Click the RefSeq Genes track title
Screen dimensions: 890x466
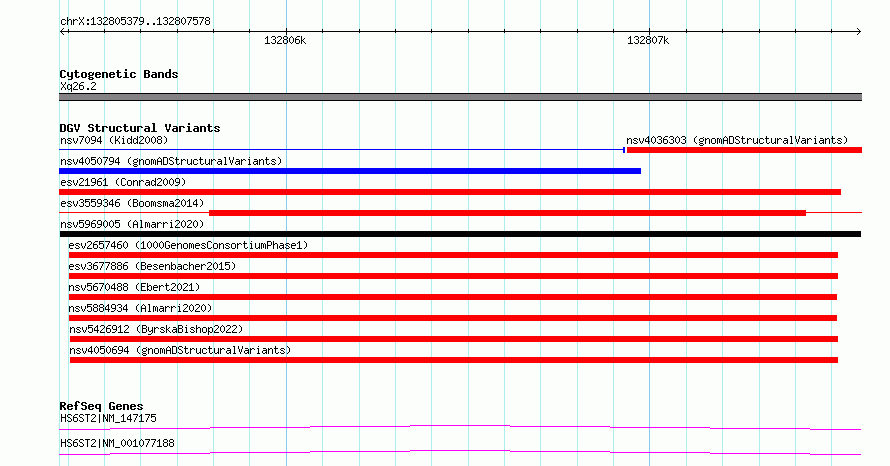(101, 406)
